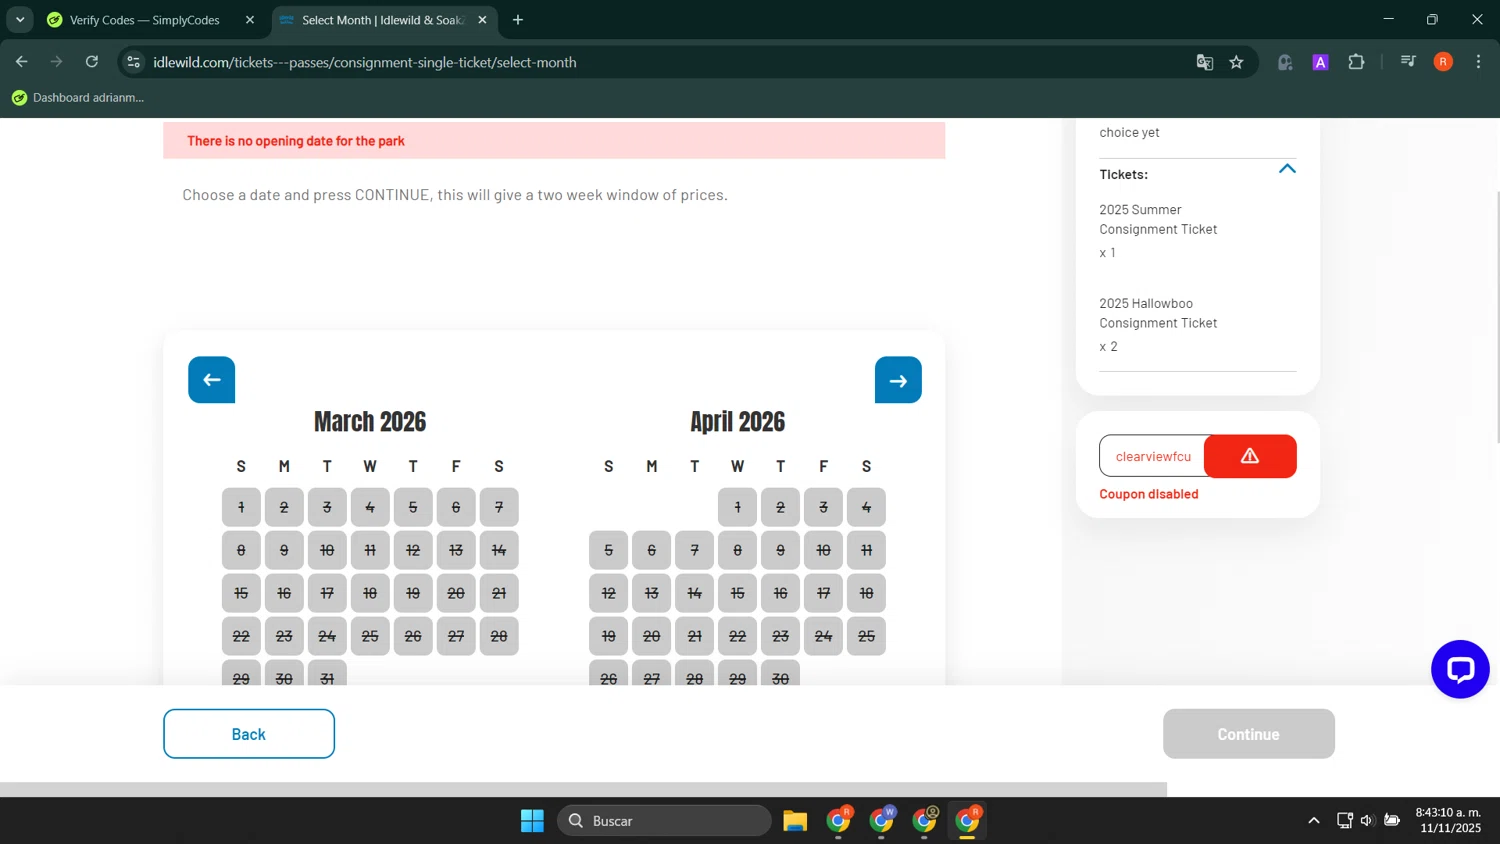Open the media controls icon
This screenshot has width=1500, height=844.
(x=1408, y=62)
